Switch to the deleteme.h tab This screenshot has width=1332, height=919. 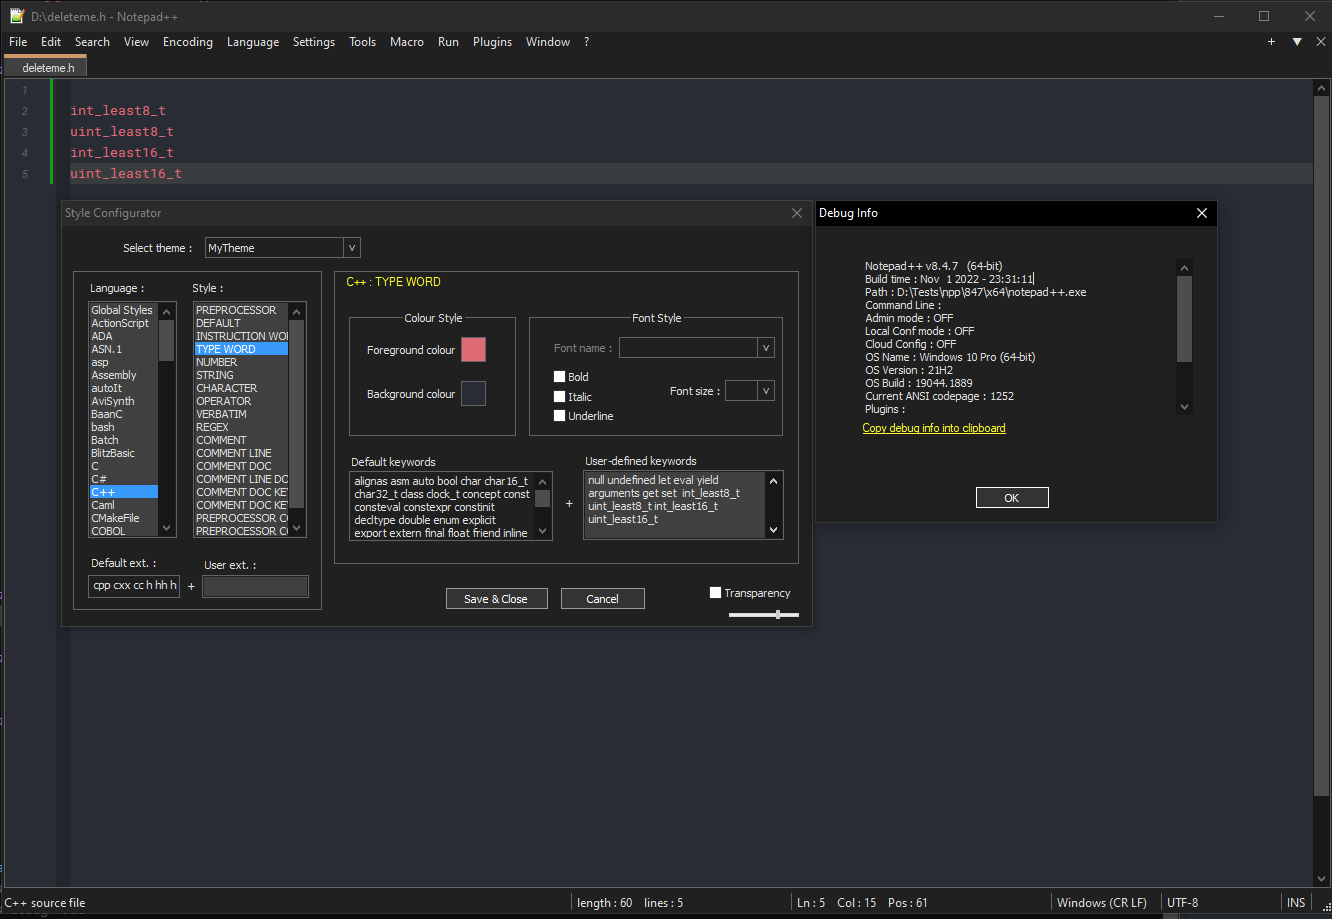(x=48, y=68)
